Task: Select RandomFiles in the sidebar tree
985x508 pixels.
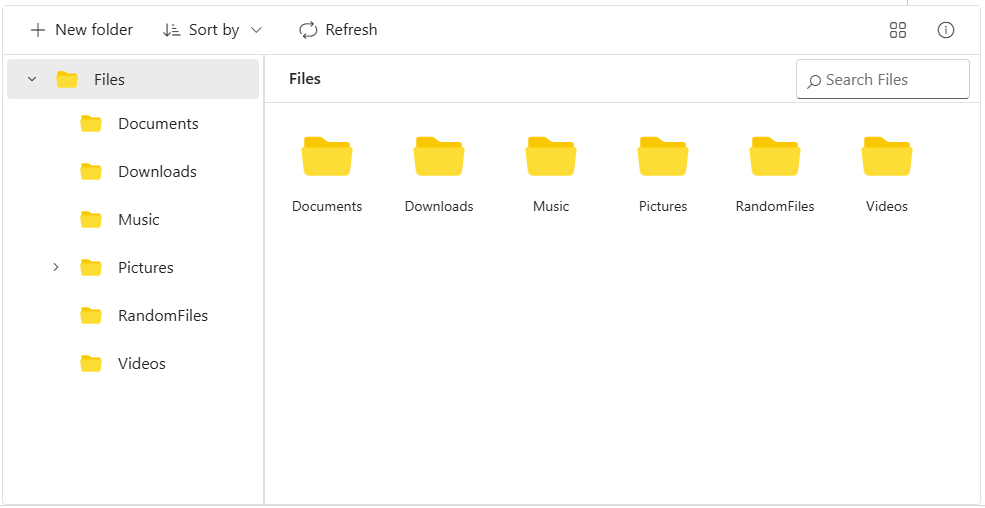Action: click(x=162, y=316)
